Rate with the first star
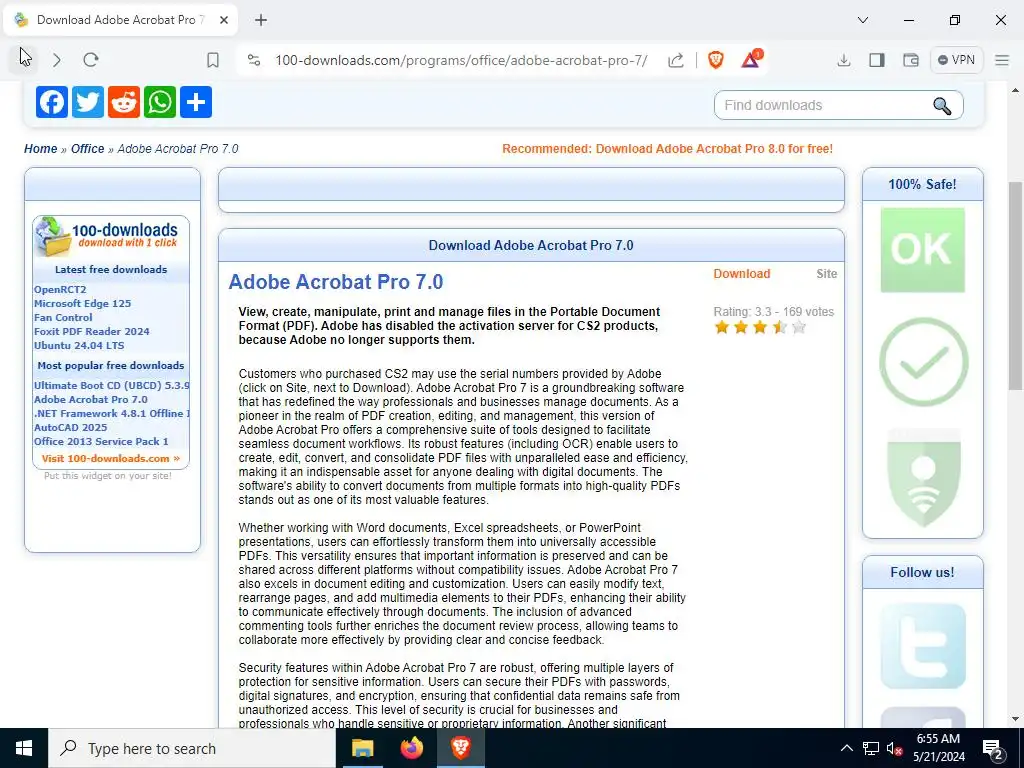 tap(722, 327)
